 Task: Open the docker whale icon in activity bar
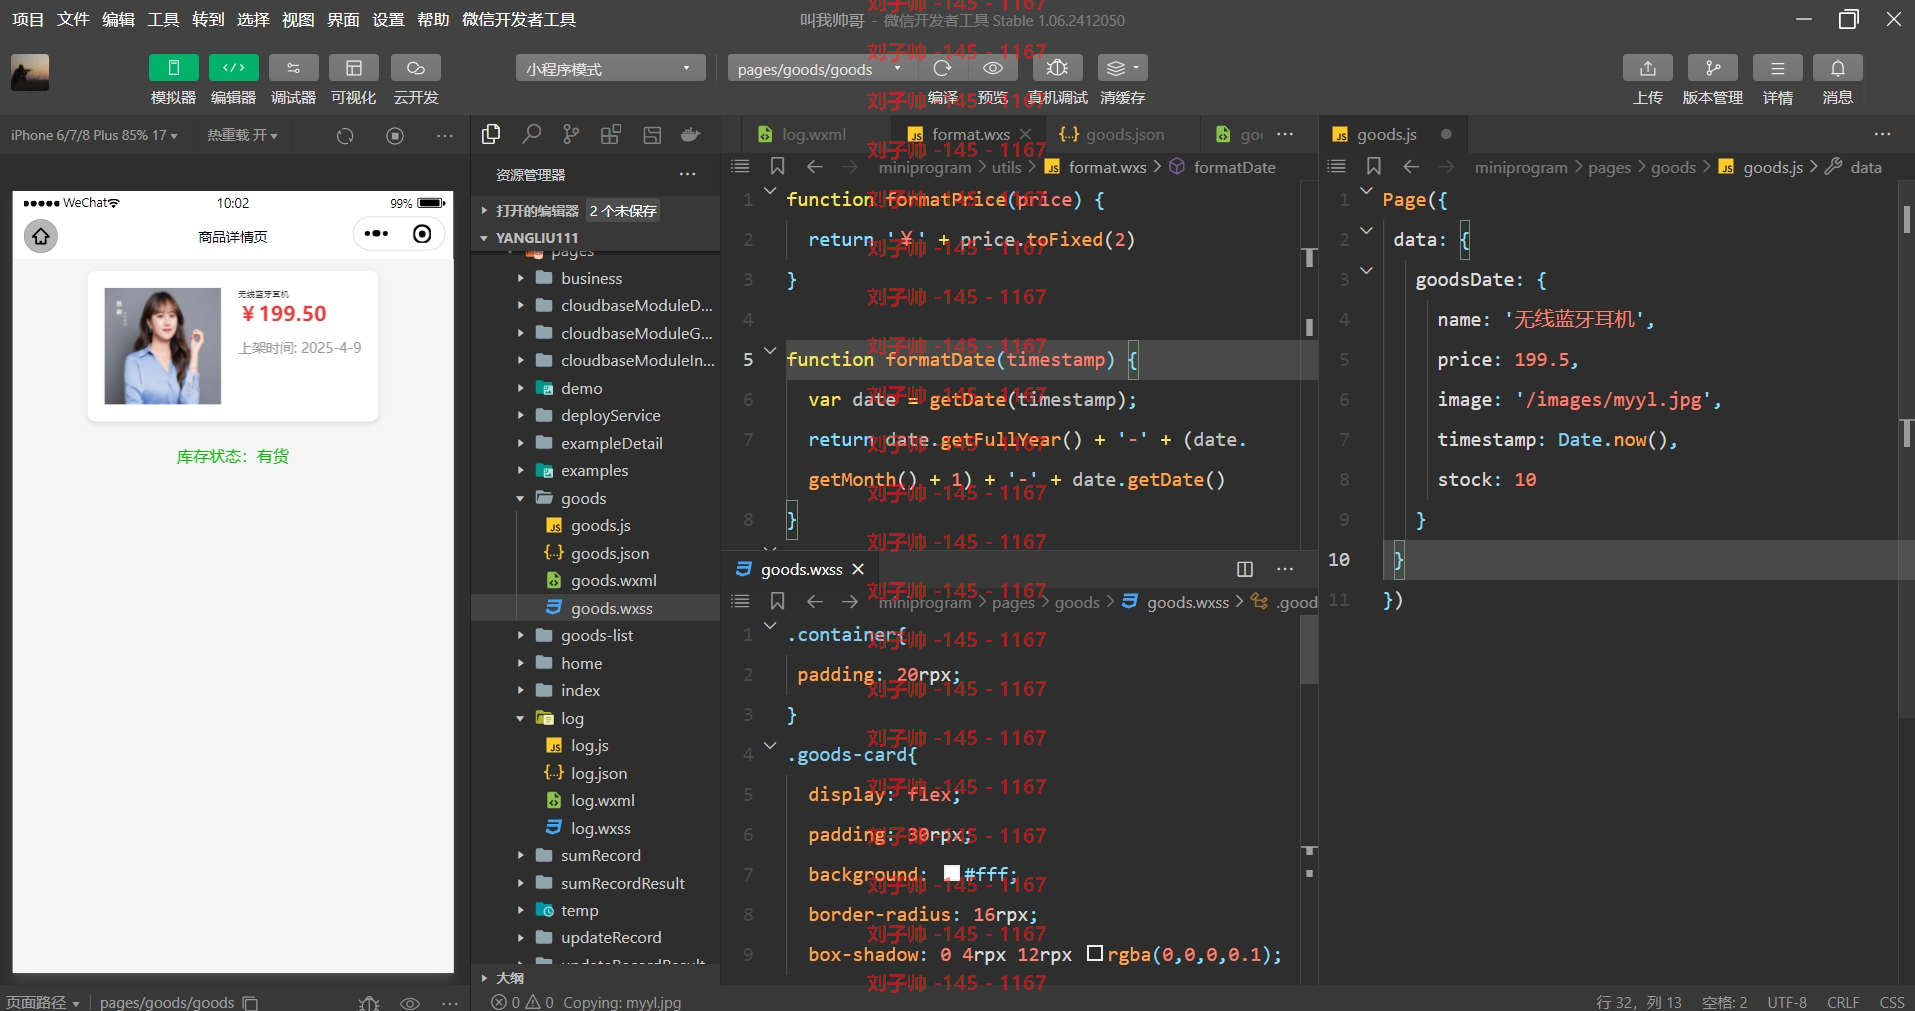click(690, 134)
